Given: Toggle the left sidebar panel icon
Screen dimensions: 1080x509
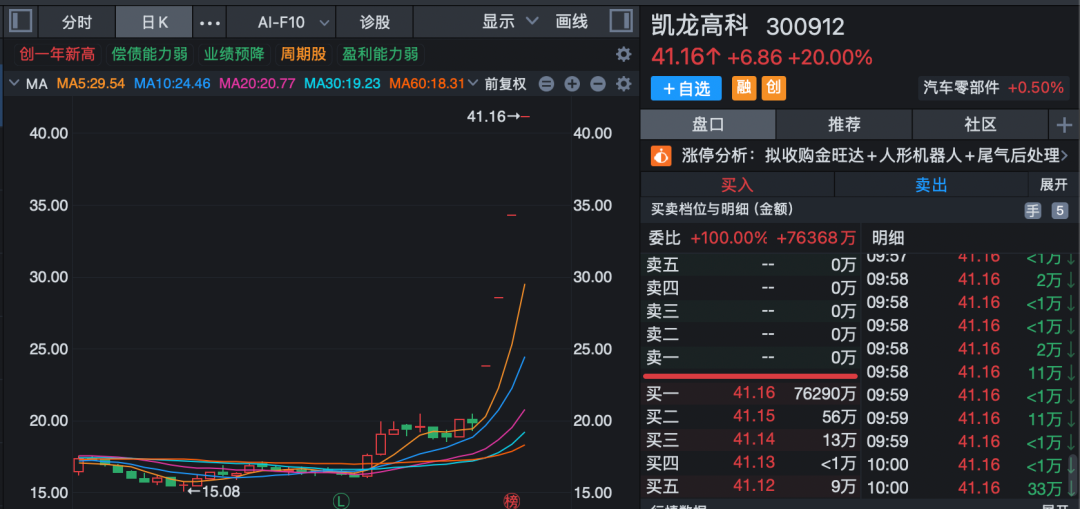Looking at the screenshot, I should point(21,21).
